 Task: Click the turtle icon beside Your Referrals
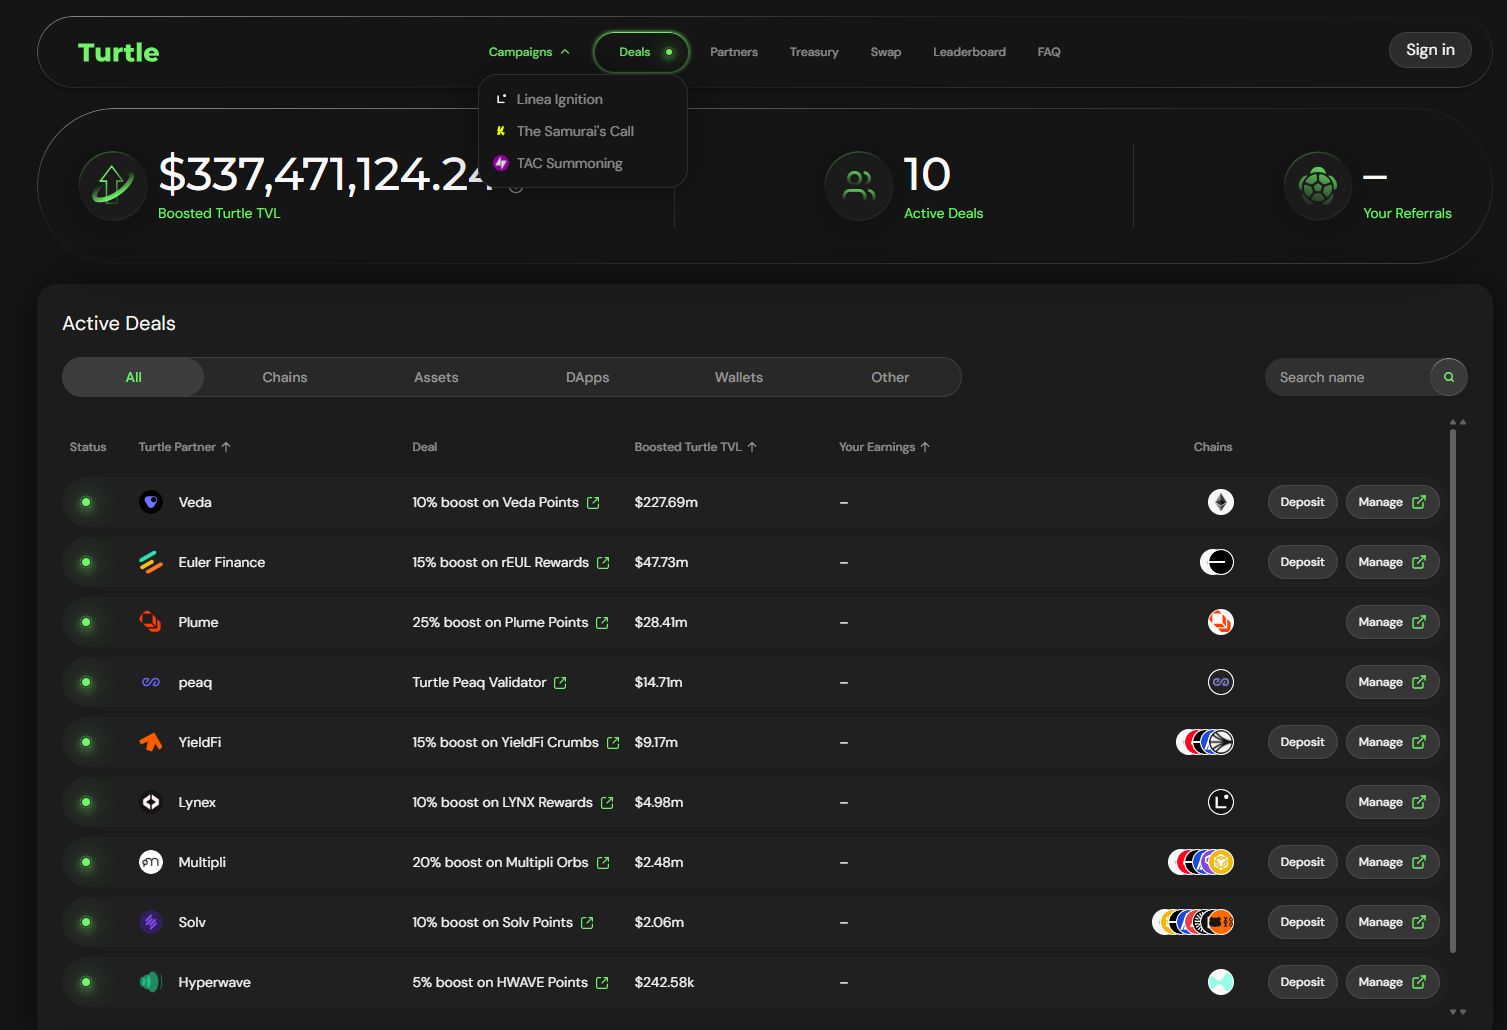pos(1317,186)
